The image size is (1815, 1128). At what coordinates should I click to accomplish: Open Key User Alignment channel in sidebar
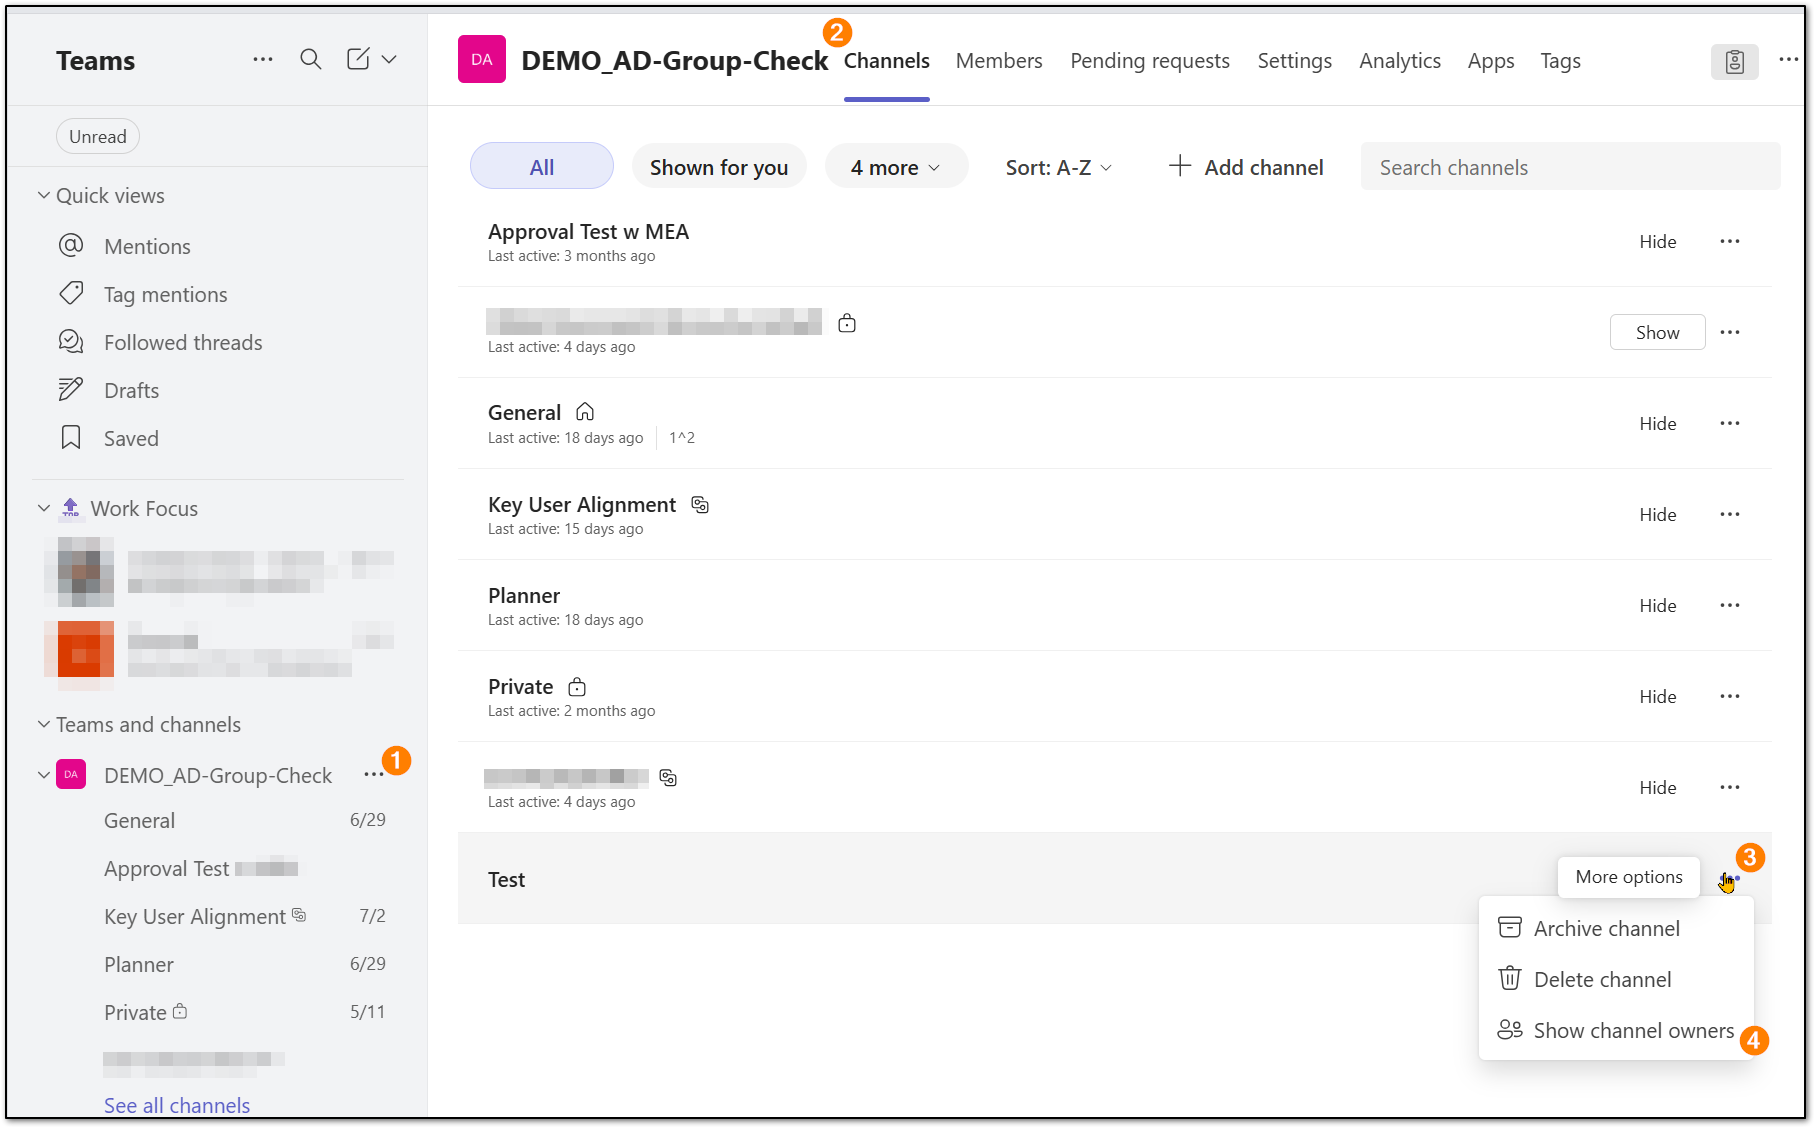click(195, 917)
